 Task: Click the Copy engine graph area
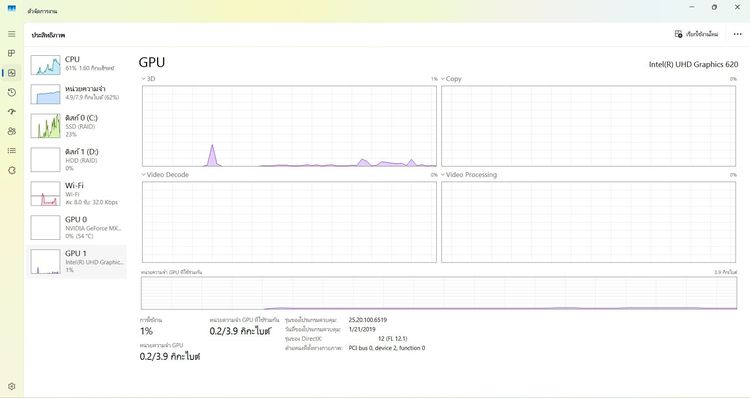pos(588,126)
